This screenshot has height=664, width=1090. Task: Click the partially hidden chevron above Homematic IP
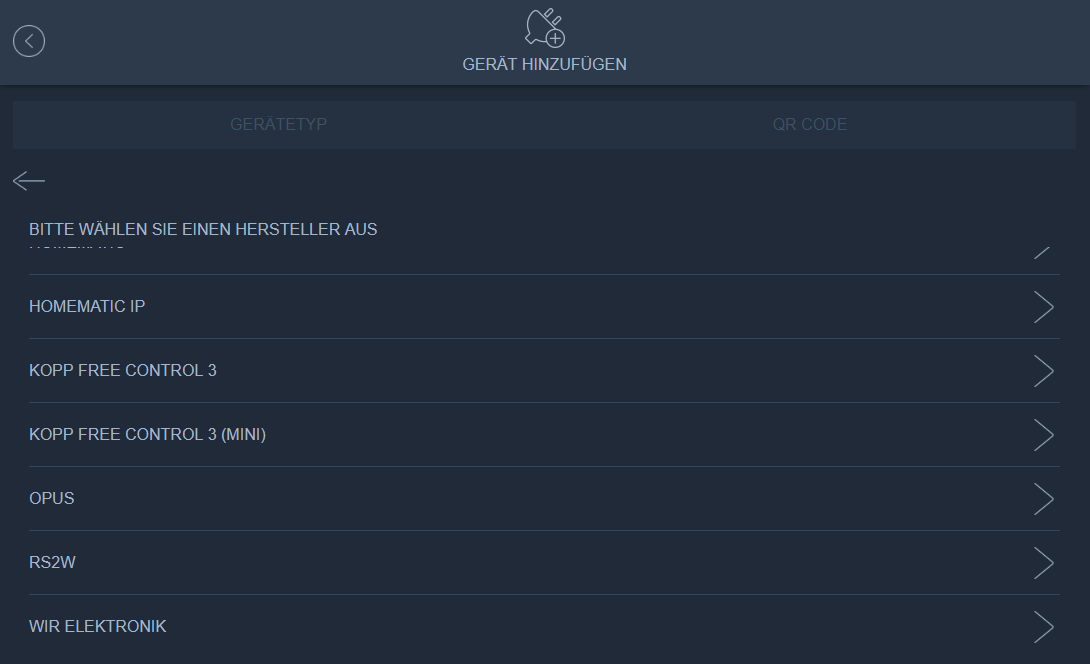pyautogui.click(x=1042, y=251)
